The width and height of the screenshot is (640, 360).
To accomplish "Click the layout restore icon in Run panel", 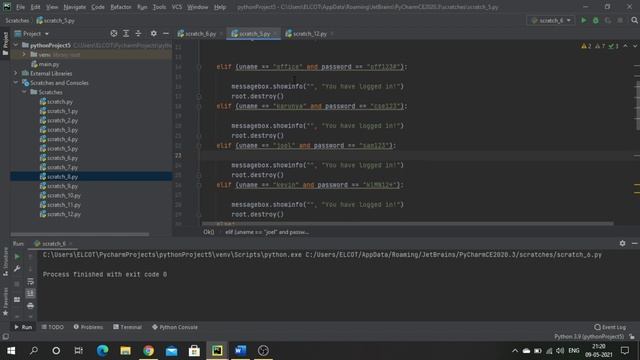I will click(17, 300).
